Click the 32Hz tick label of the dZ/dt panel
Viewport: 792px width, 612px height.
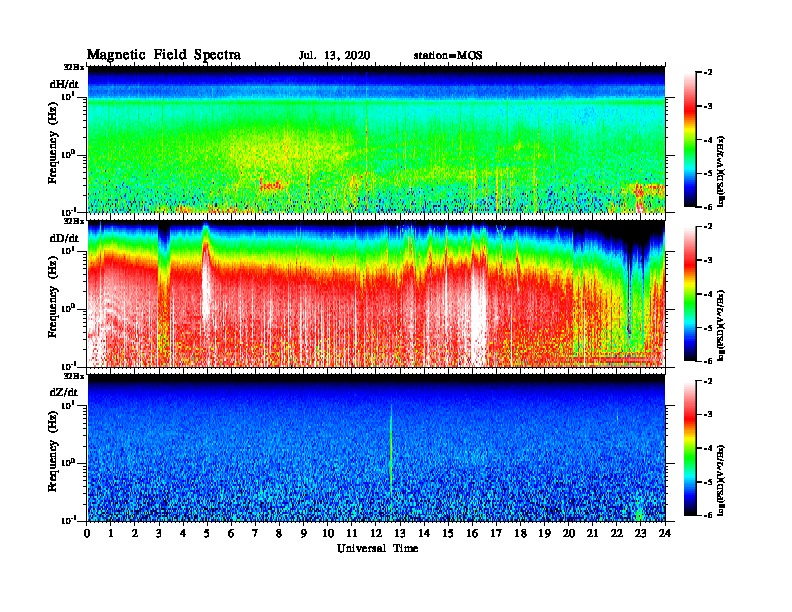(74, 376)
